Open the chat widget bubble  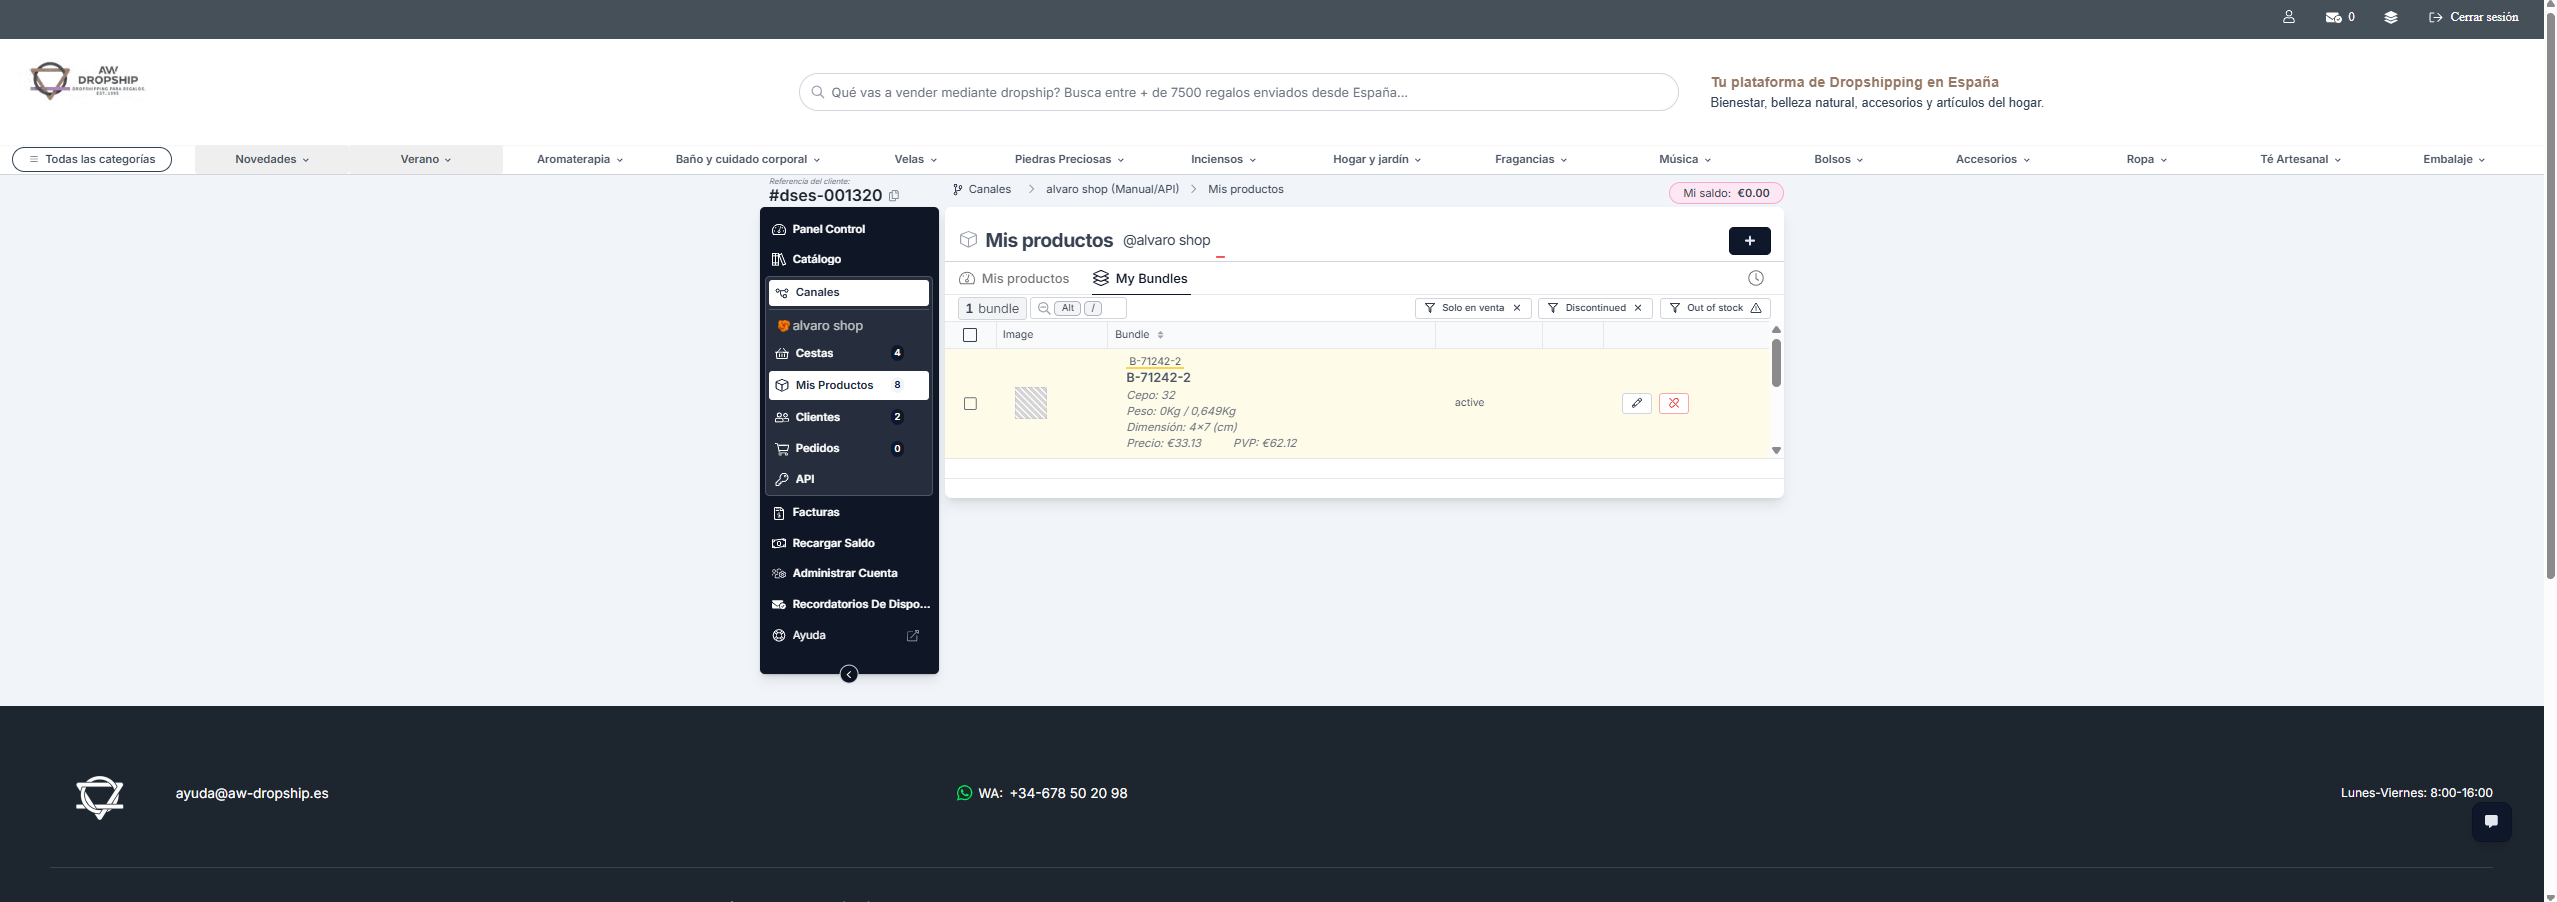2491,822
